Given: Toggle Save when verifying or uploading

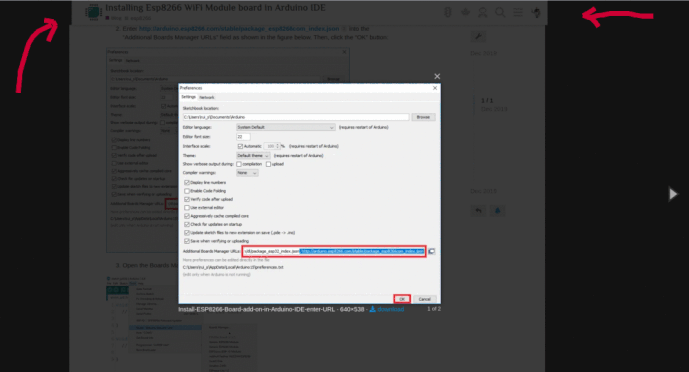Looking at the screenshot, I should 187,241.
